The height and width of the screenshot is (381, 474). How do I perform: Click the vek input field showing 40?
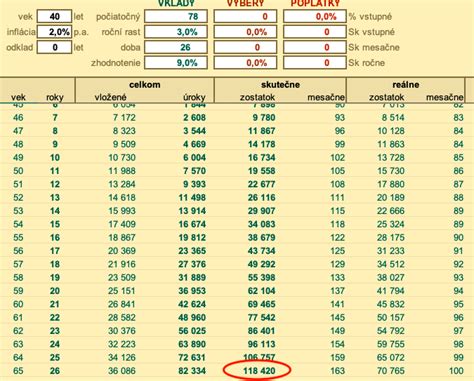click(x=54, y=16)
